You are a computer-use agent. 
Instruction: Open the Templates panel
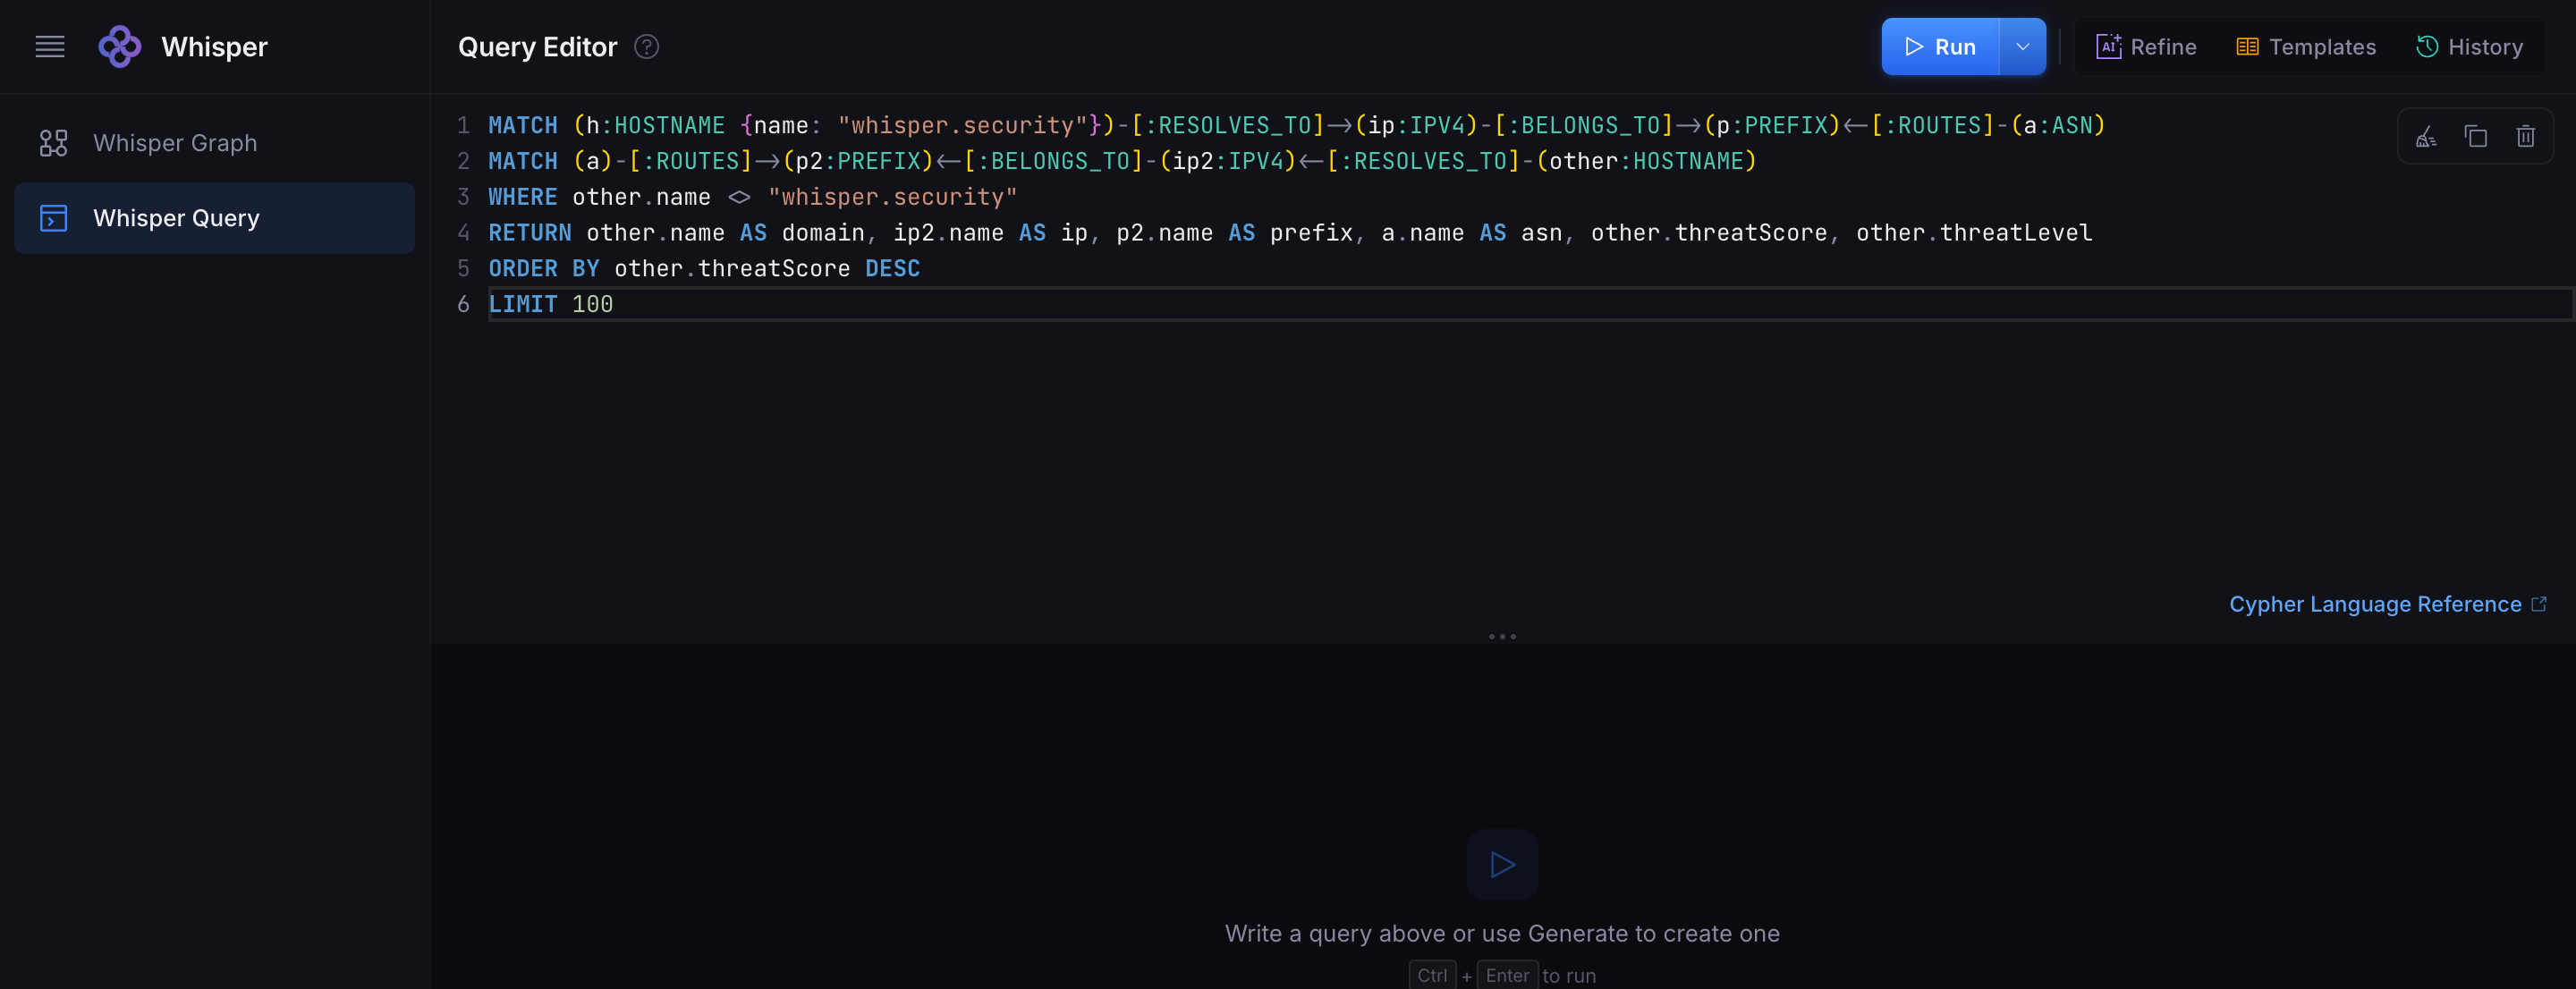2305,46
